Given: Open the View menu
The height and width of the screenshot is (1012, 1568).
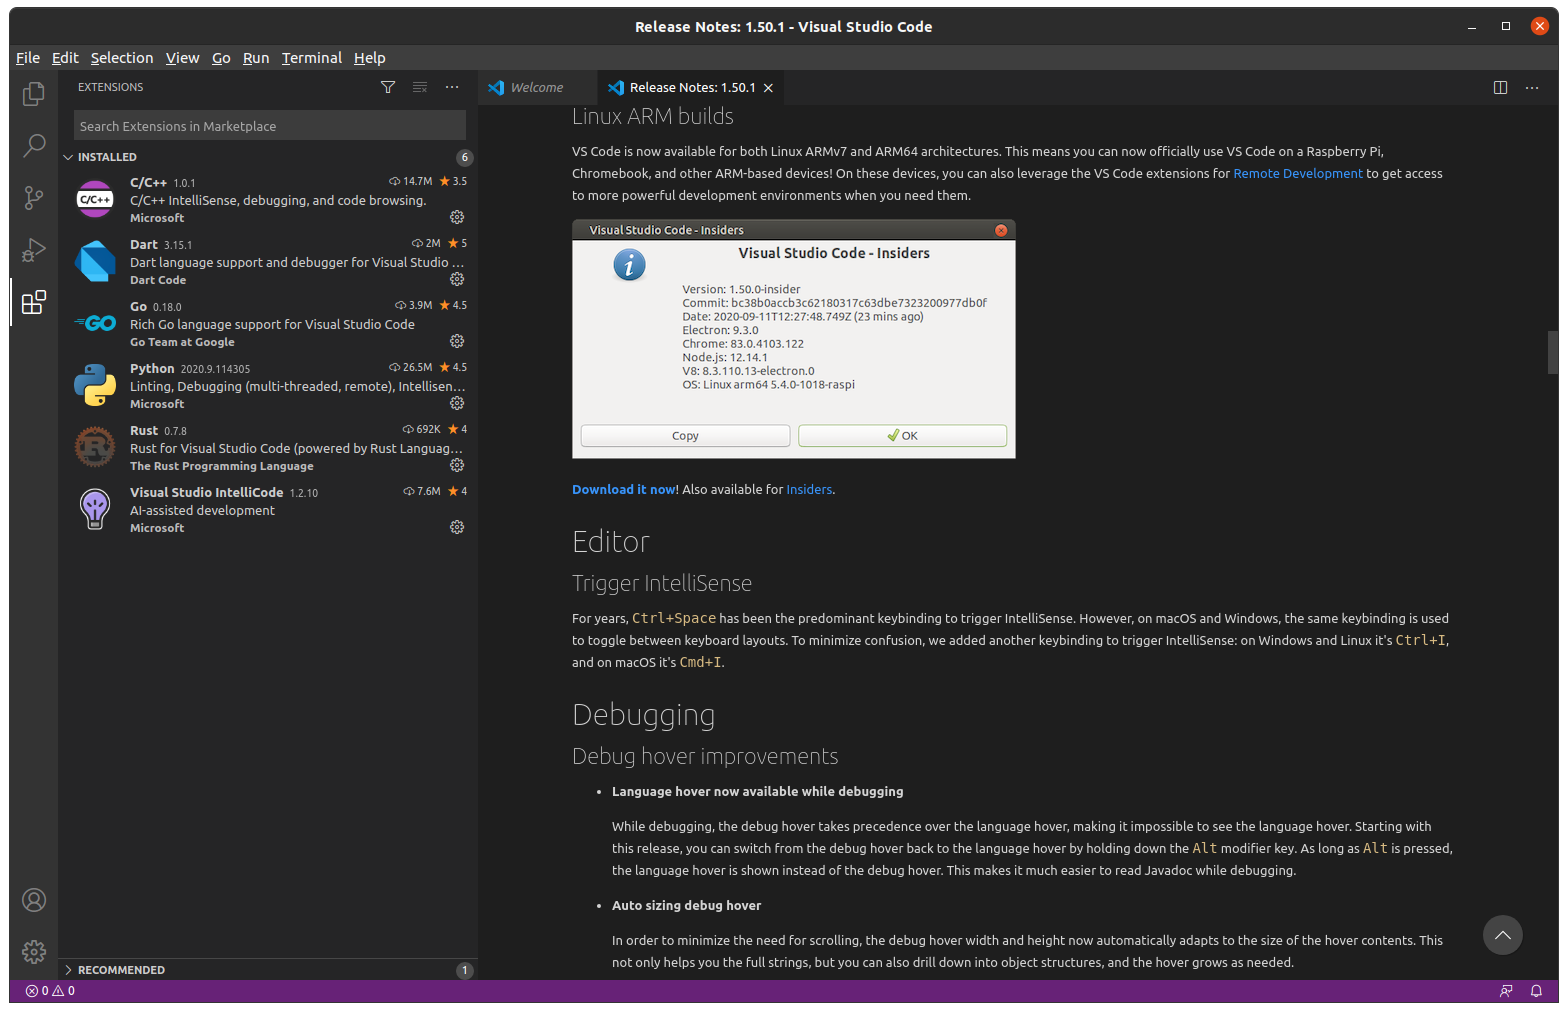Looking at the screenshot, I should coord(182,58).
